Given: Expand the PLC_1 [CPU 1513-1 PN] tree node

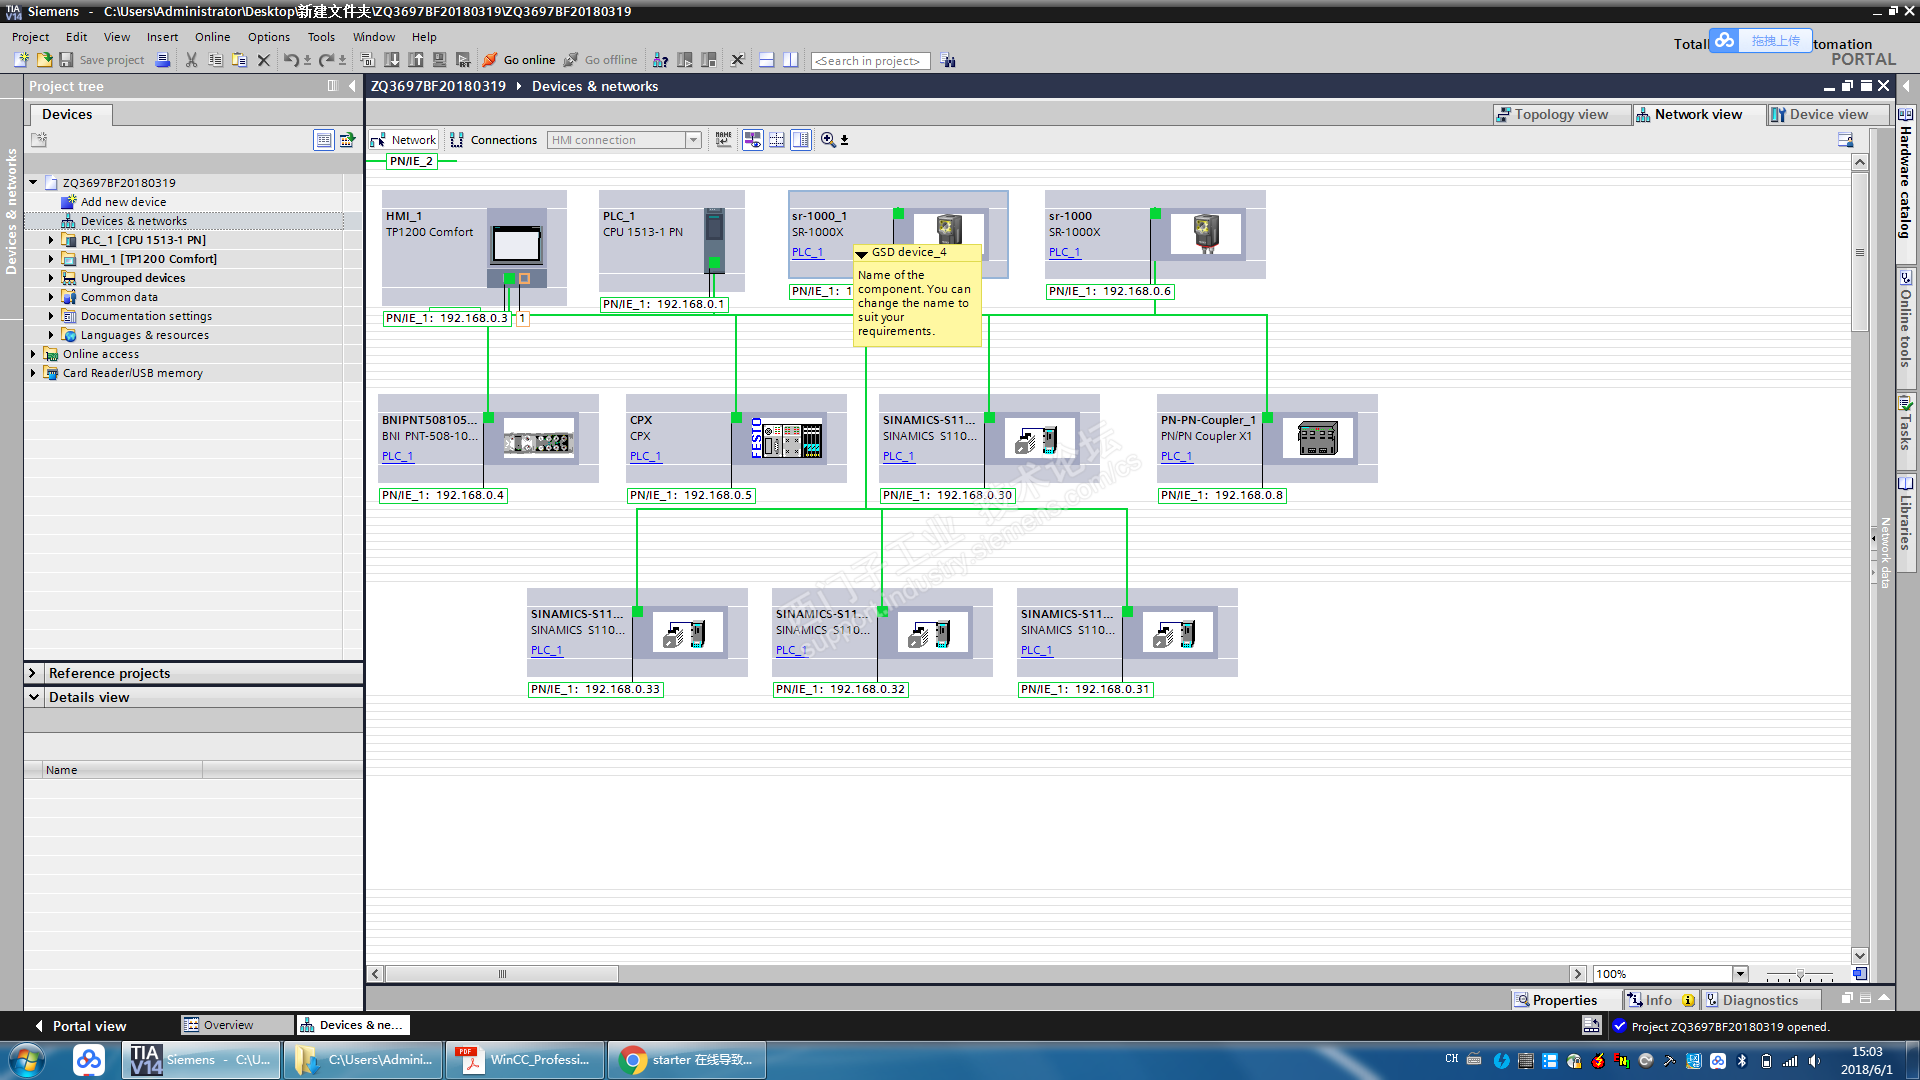Looking at the screenshot, I should pyautogui.click(x=51, y=240).
